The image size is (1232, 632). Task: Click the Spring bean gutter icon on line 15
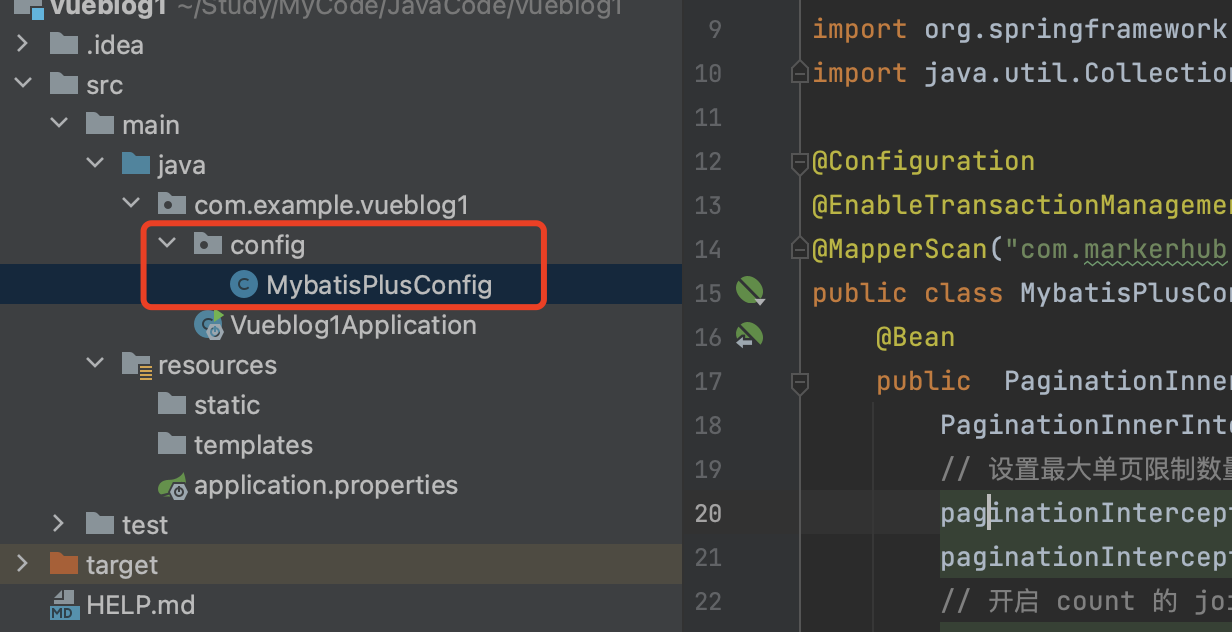tap(749, 292)
